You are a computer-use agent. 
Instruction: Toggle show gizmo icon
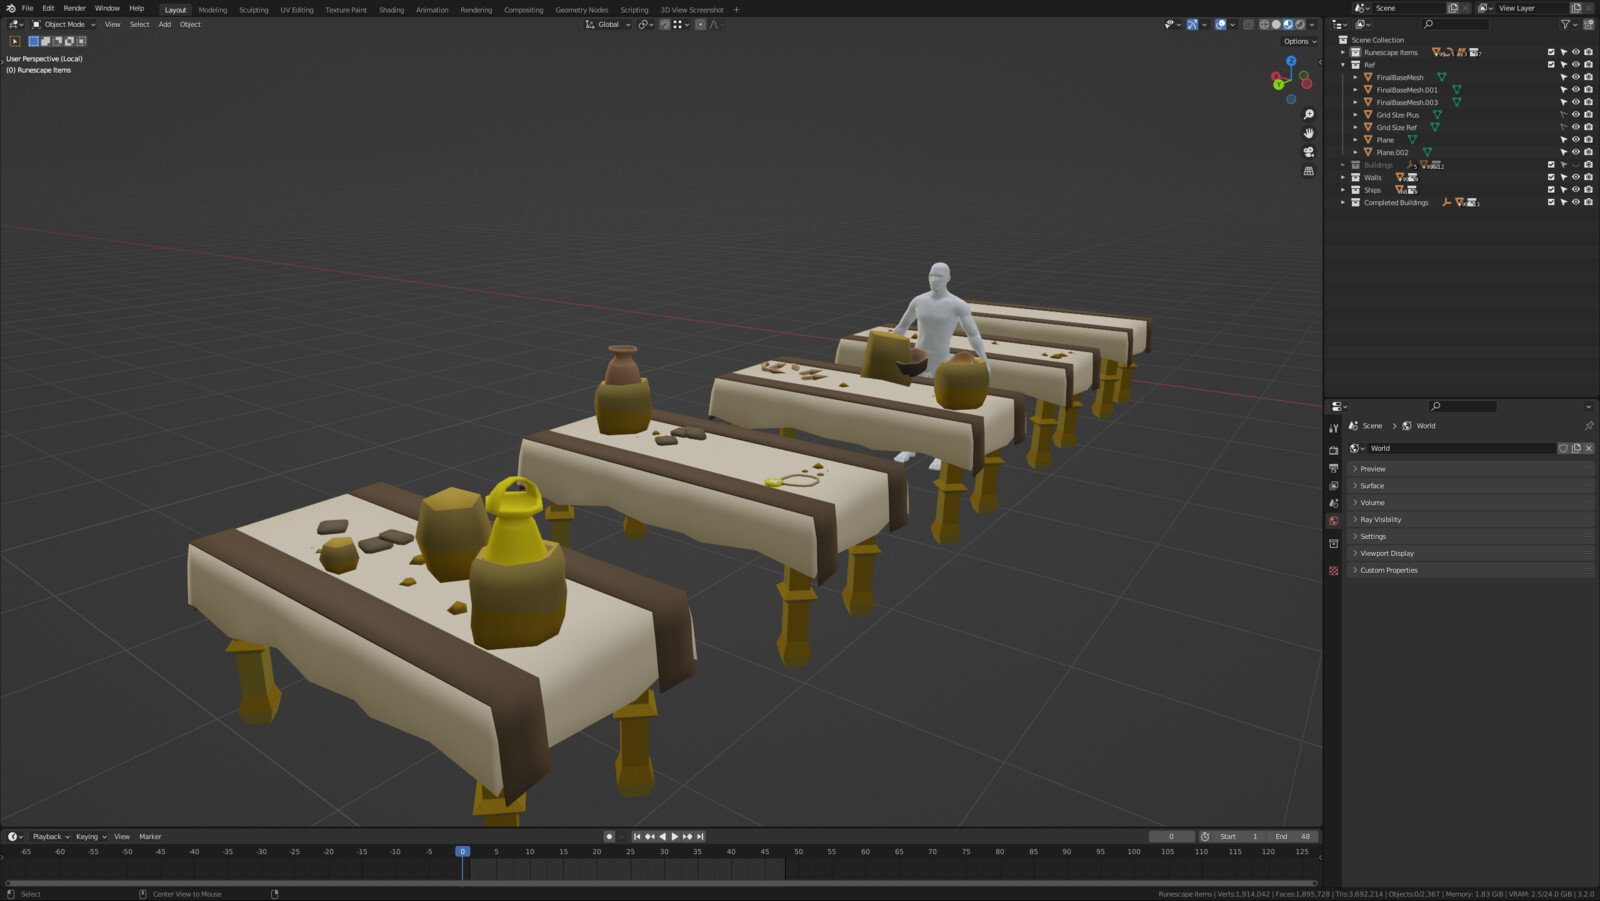pyautogui.click(x=1192, y=24)
